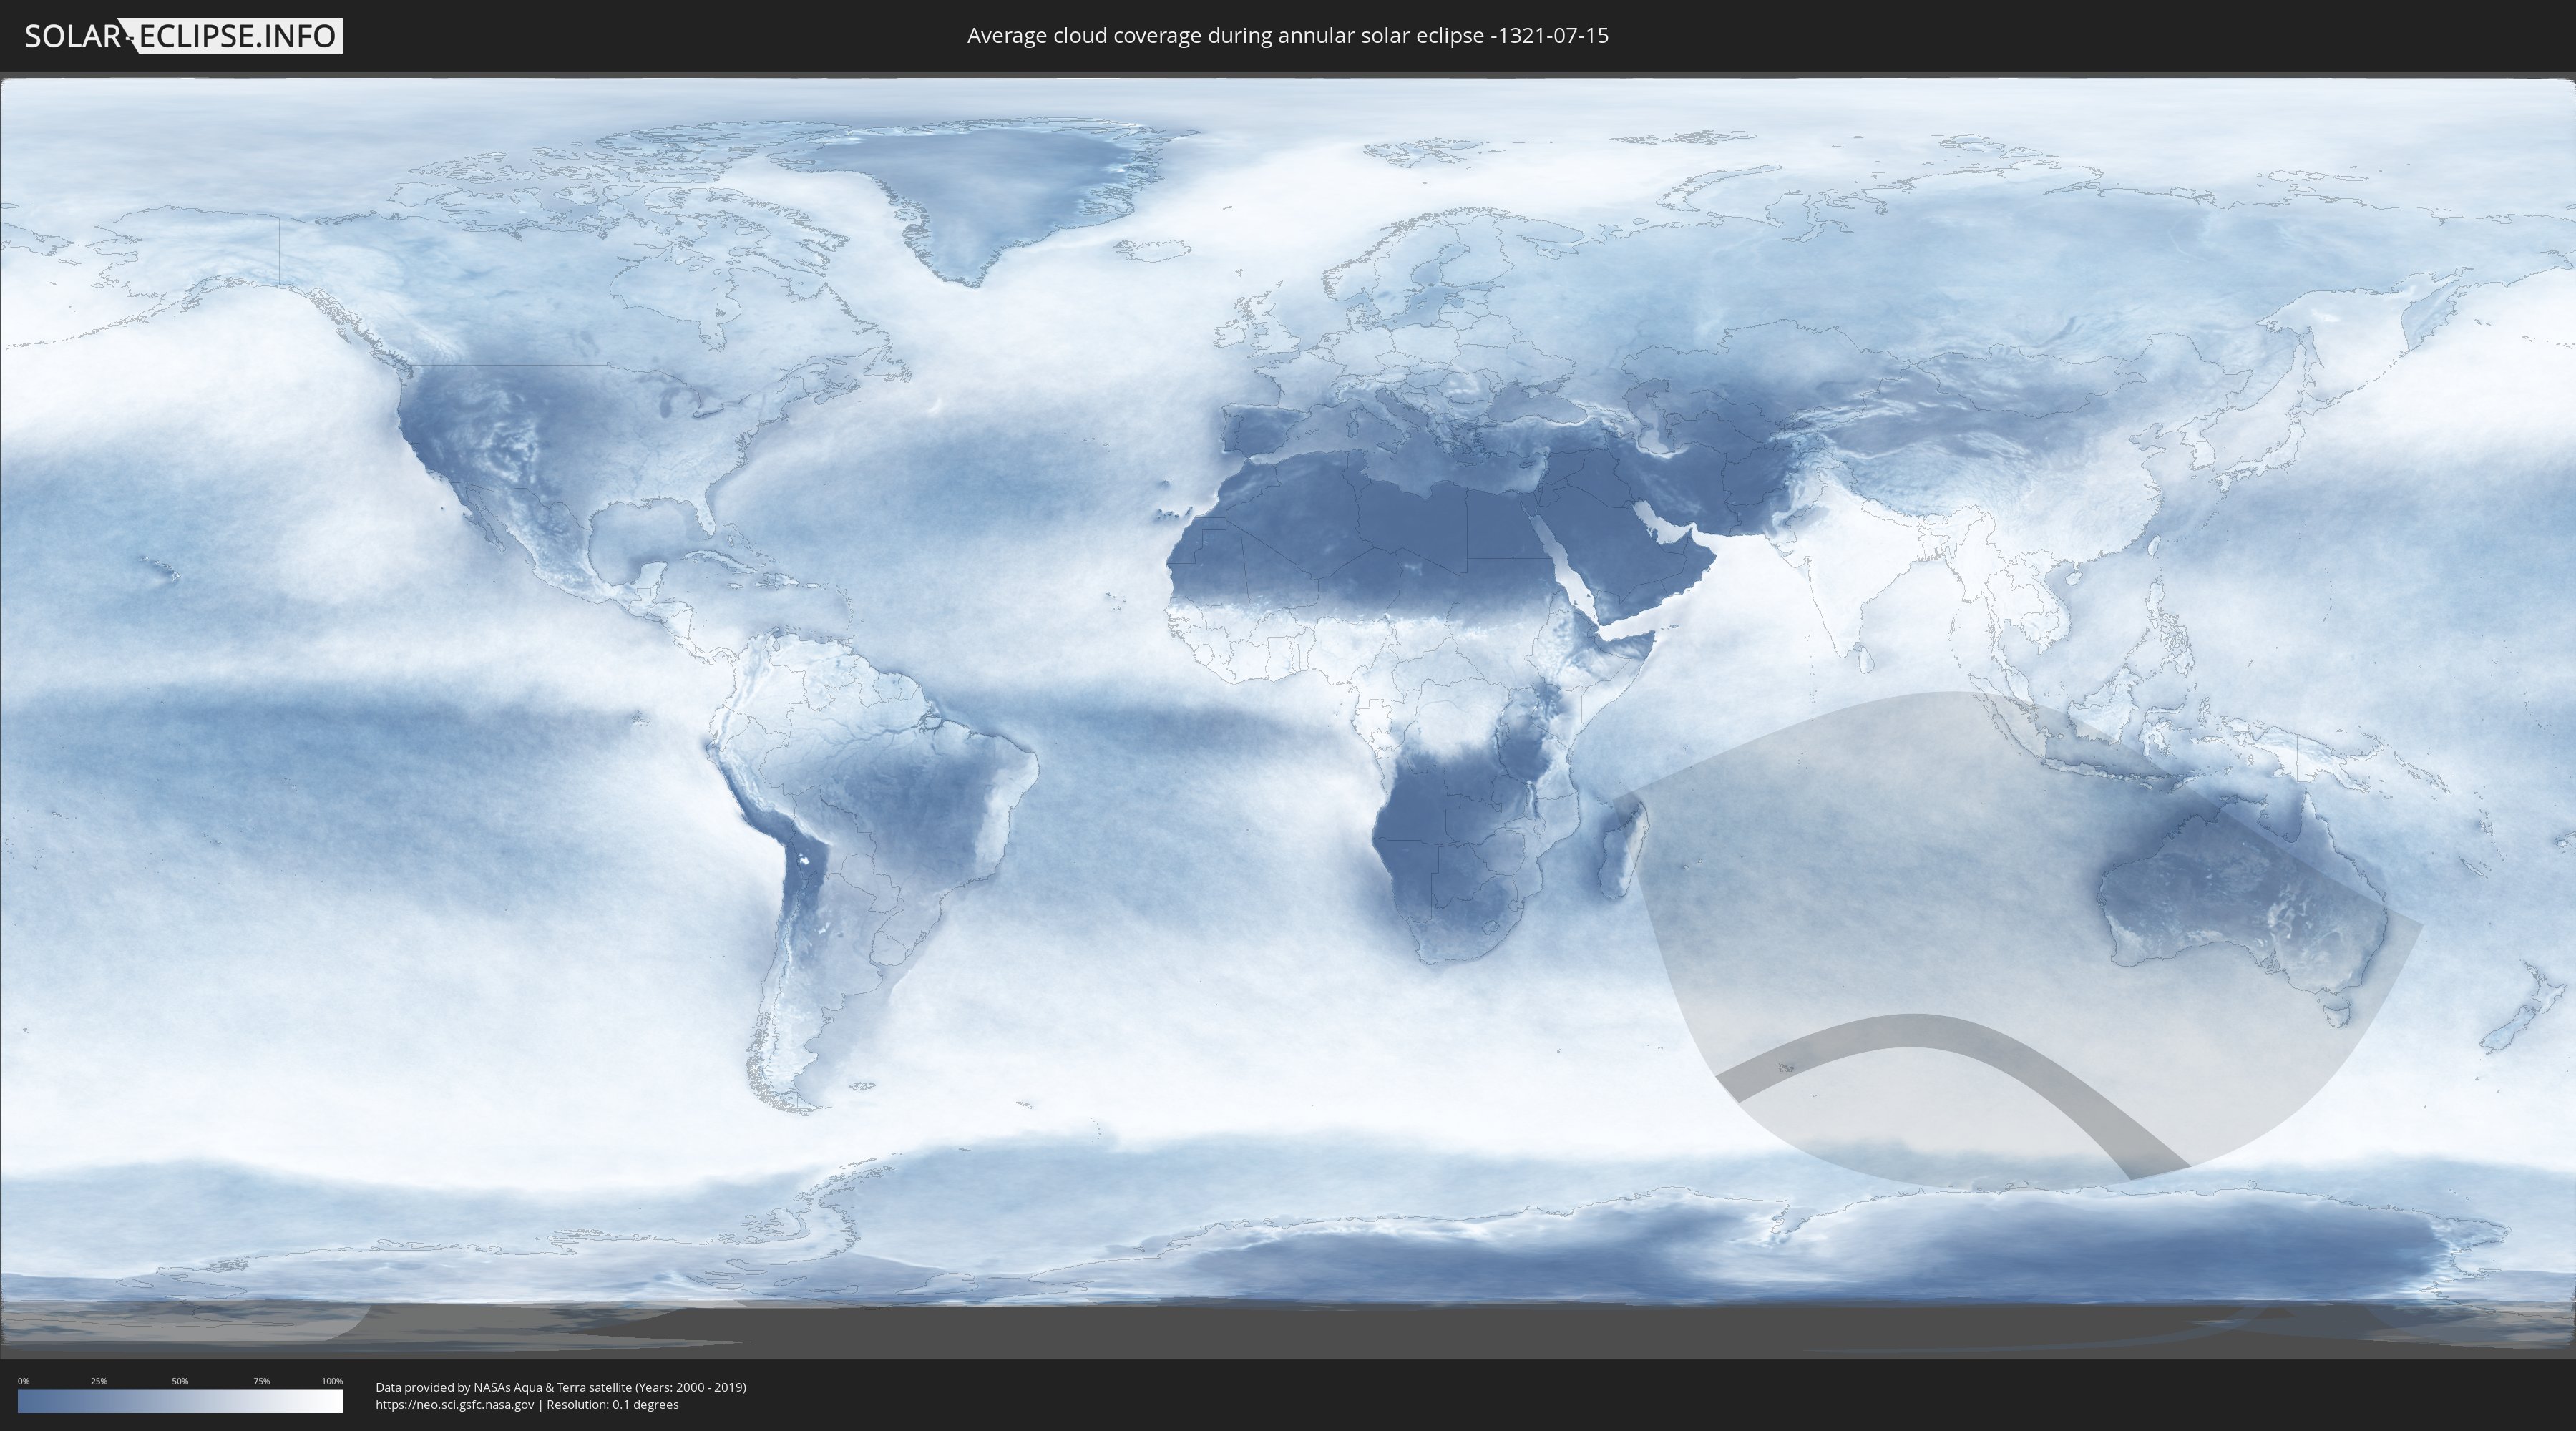Click on the Sahara desert region

(1400, 530)
